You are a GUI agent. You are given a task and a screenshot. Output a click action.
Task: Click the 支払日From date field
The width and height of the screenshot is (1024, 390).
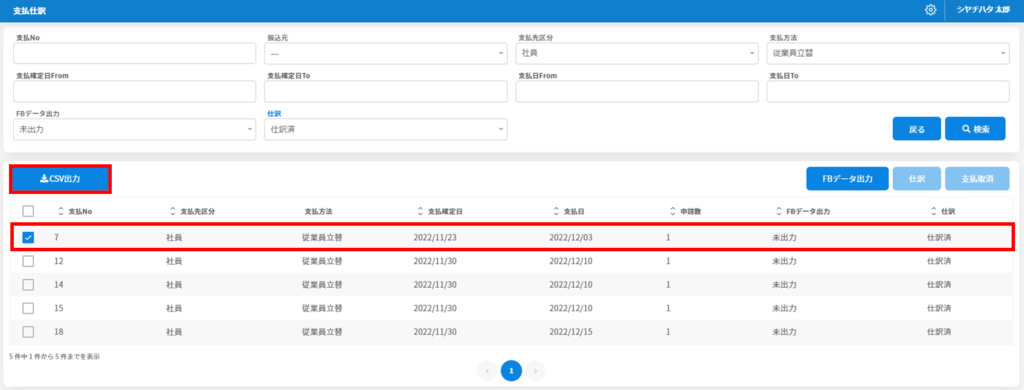637,91
